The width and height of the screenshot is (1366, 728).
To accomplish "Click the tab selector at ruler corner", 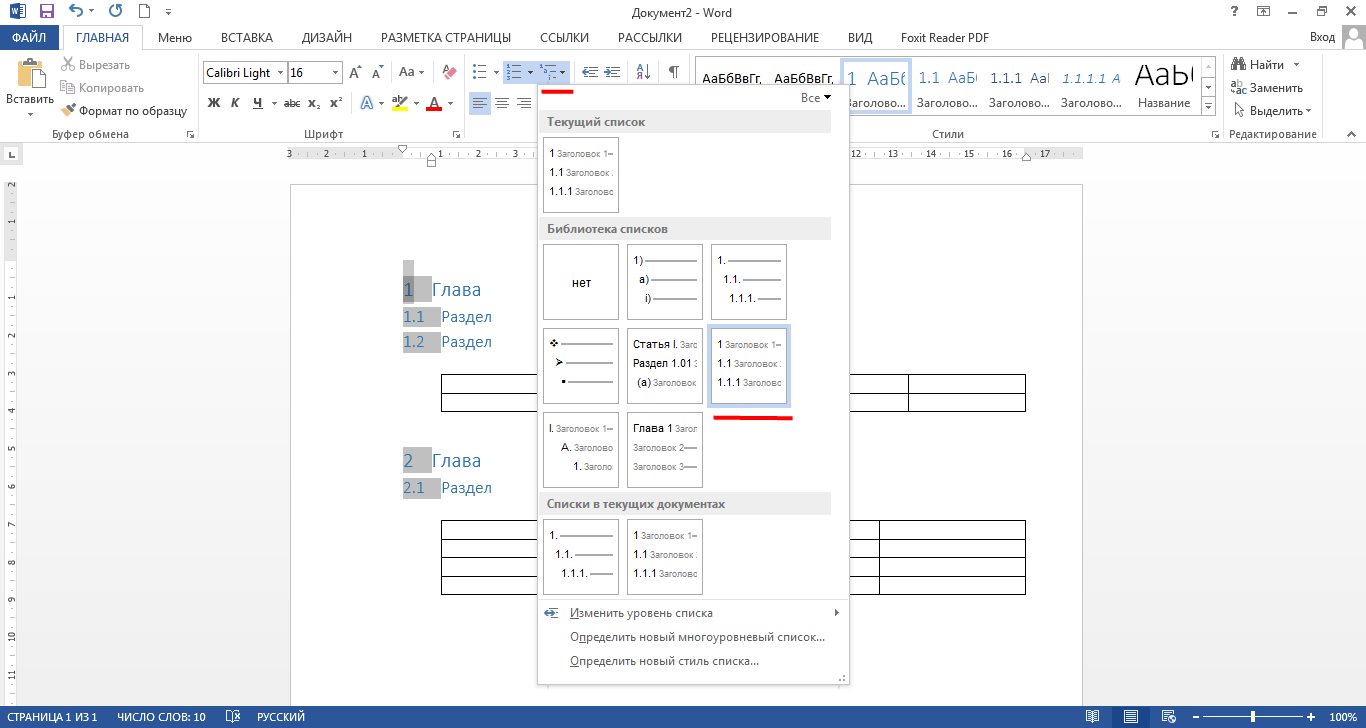I will (12, 154).
